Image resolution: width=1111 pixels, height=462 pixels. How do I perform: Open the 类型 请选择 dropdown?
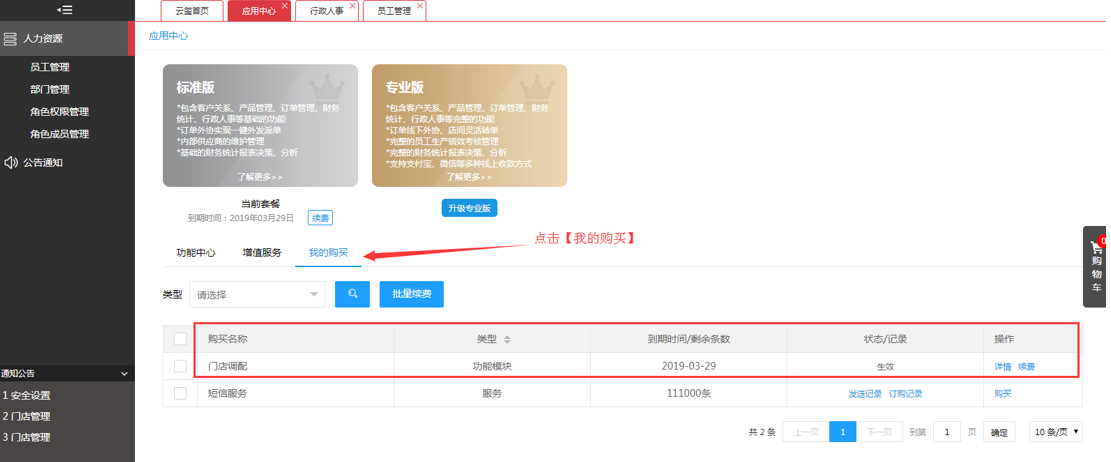tap(257, 294)
